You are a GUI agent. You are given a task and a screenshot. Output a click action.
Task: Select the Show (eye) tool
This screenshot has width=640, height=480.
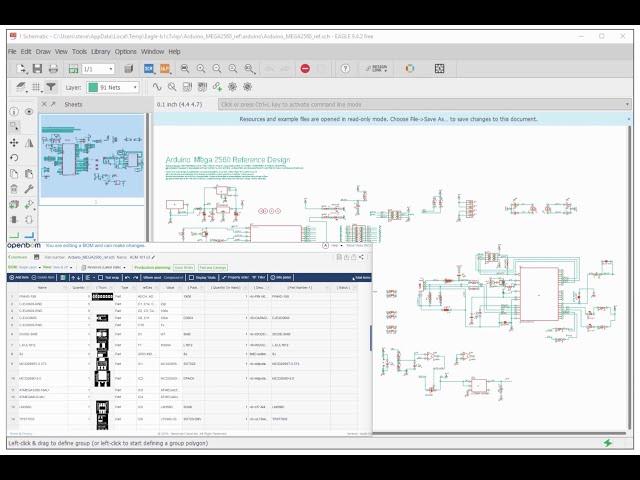click(29, 111)
